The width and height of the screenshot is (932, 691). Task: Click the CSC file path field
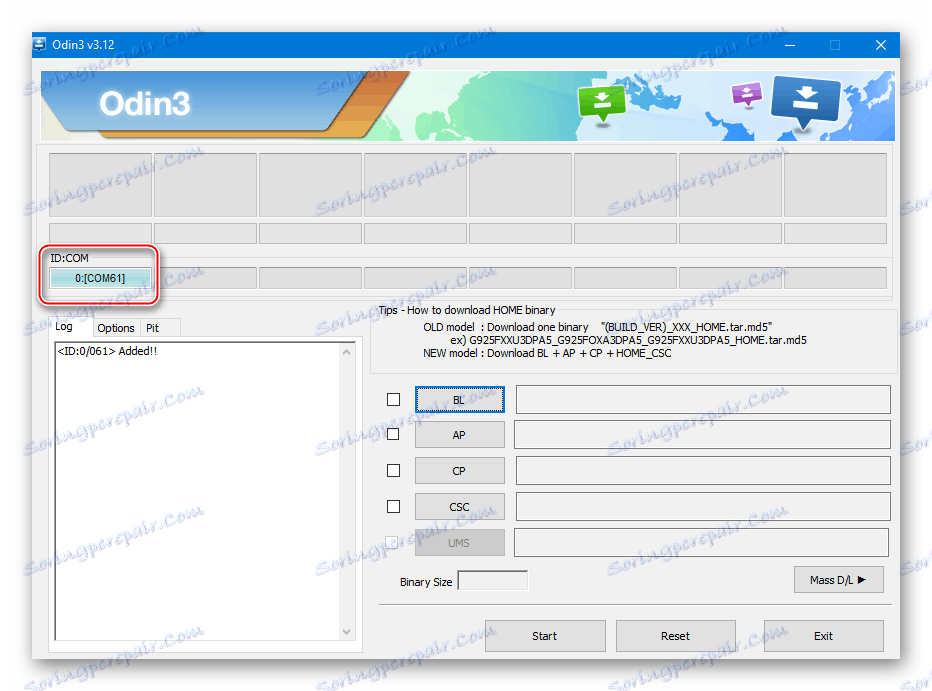703,507
